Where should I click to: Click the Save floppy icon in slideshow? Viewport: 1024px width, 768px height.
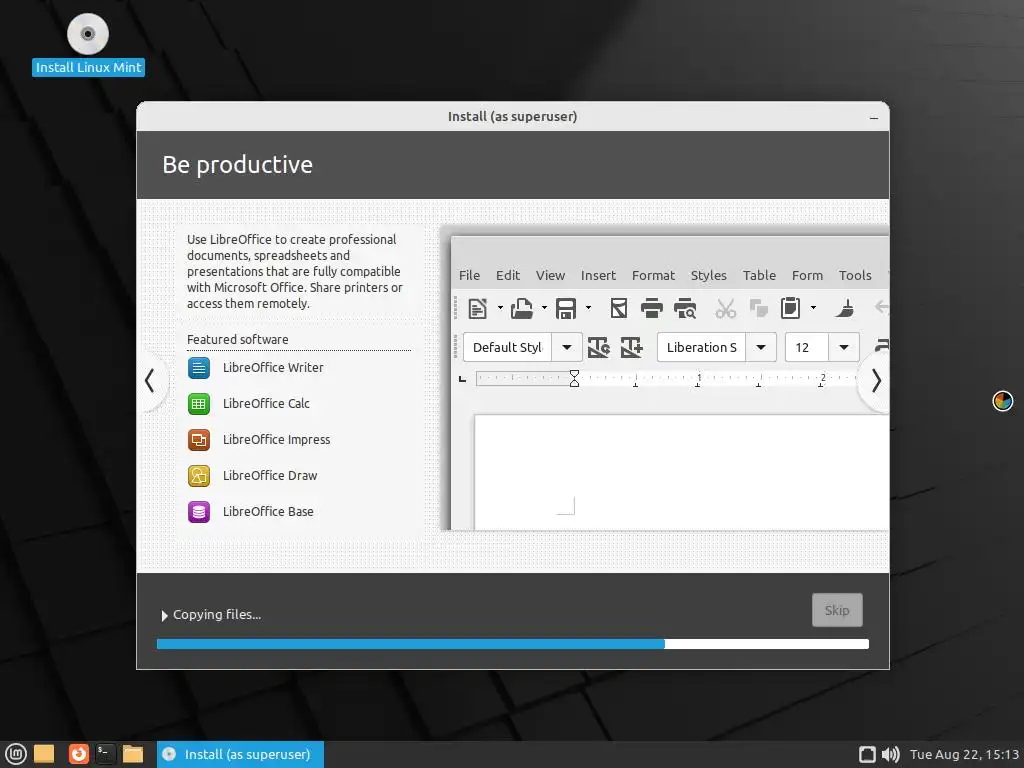coord(566,308)
